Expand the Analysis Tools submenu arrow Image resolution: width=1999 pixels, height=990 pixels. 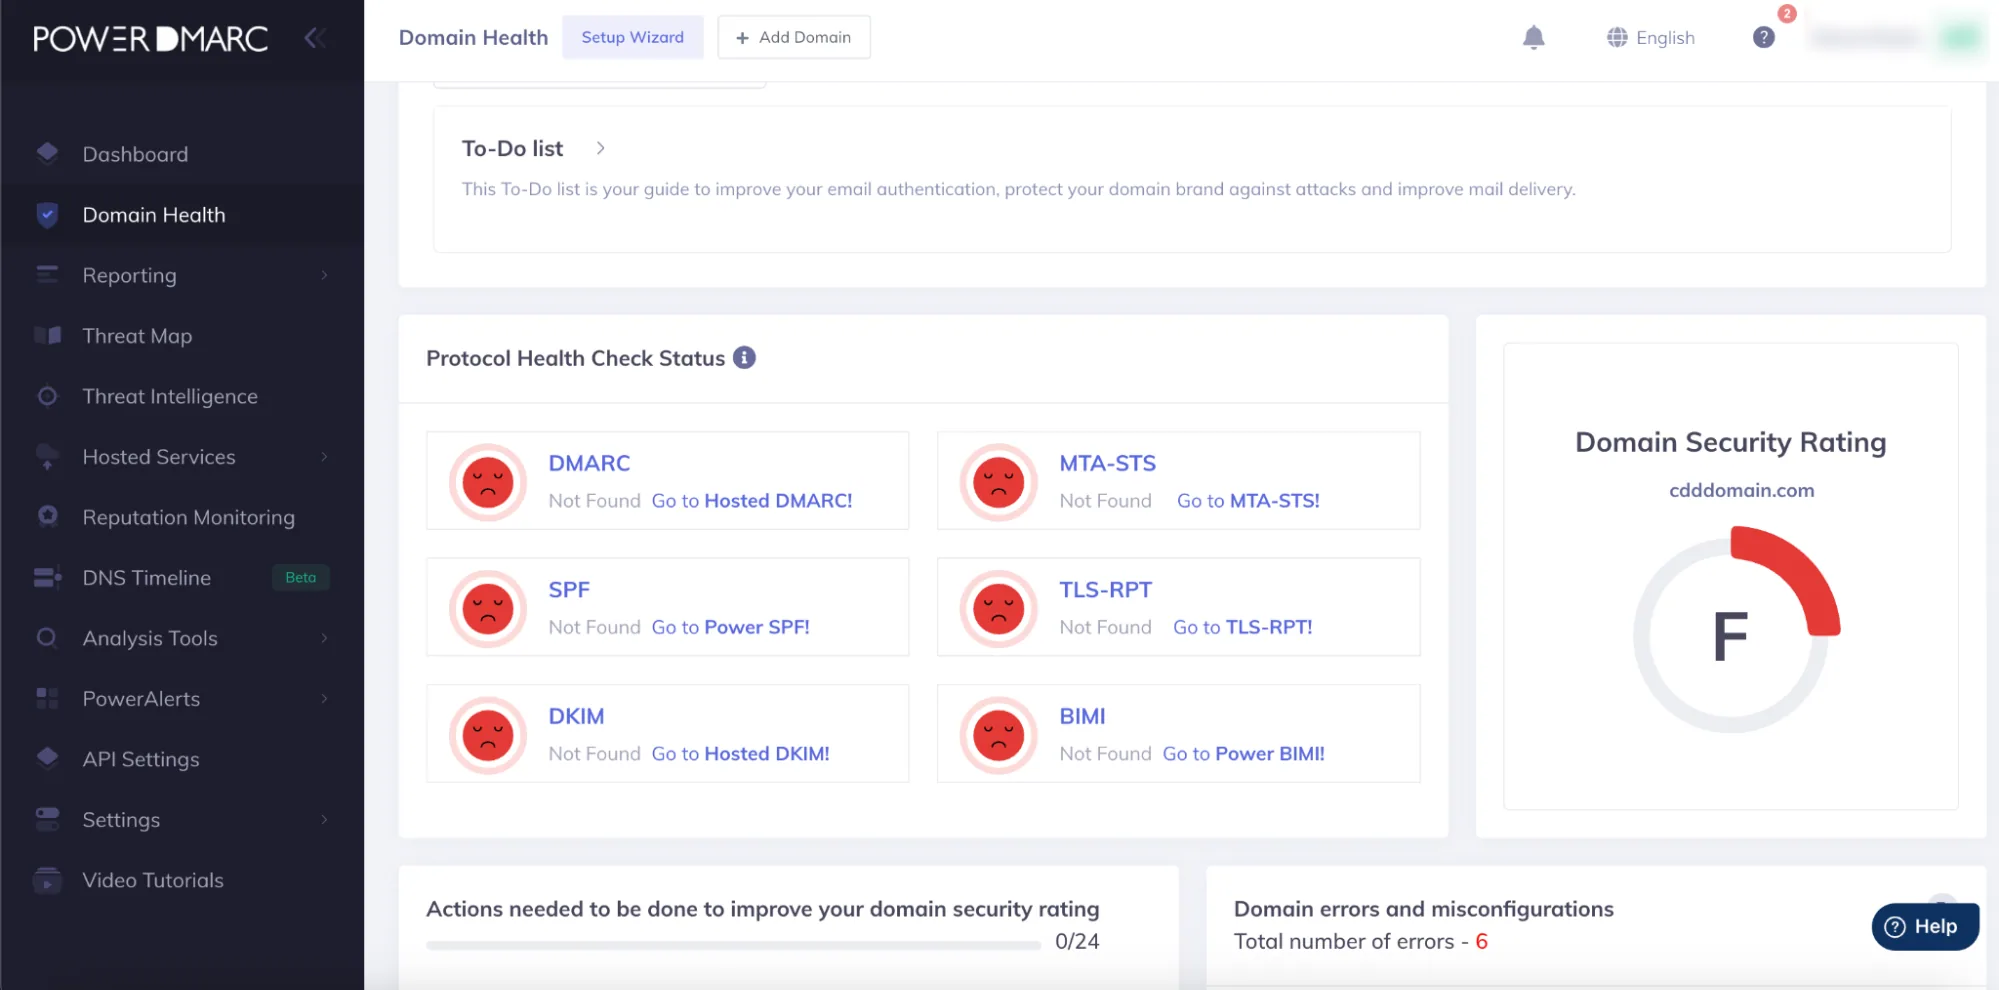324,638
